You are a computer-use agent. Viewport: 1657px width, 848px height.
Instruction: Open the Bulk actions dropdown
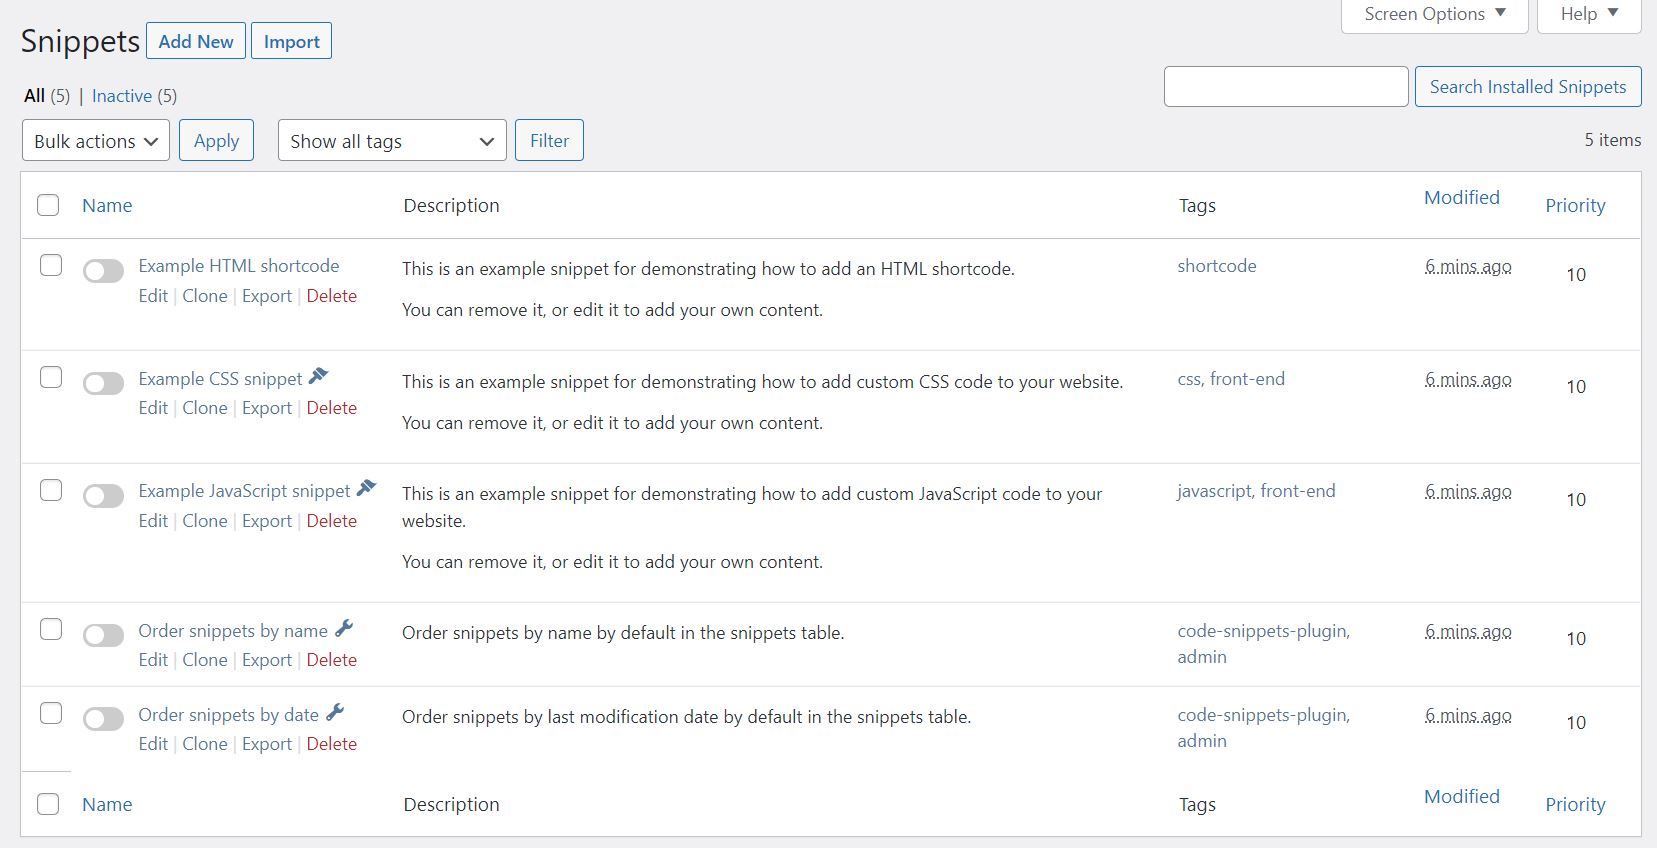[x=96, y=141]
